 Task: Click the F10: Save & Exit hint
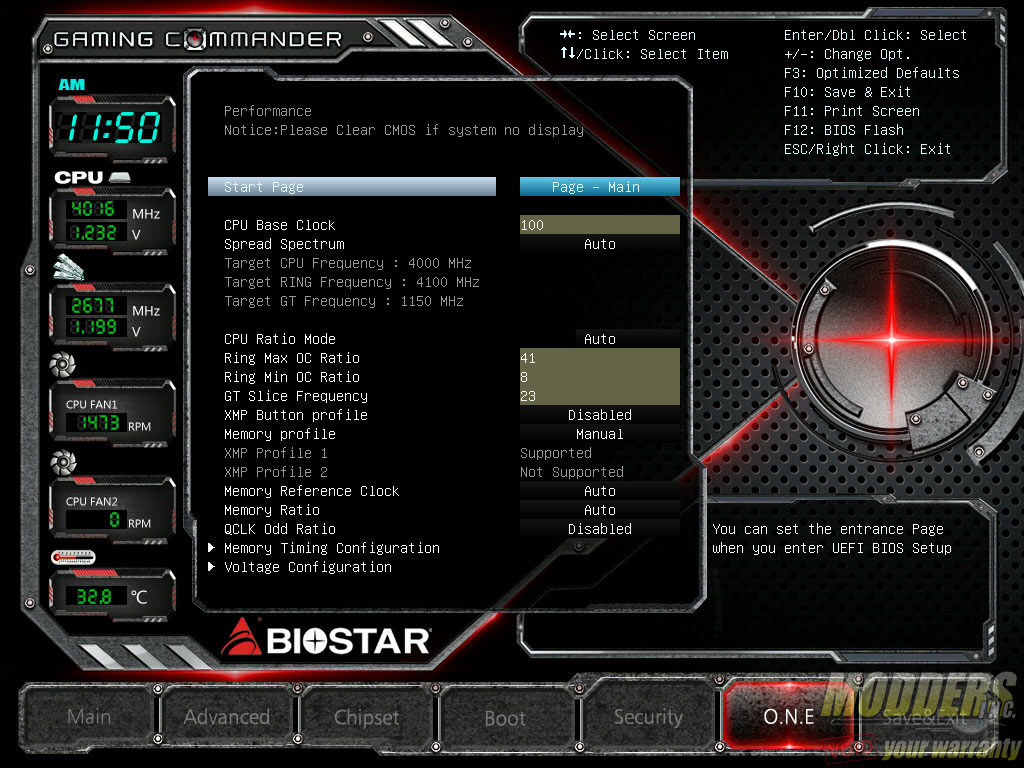[847, 91]
